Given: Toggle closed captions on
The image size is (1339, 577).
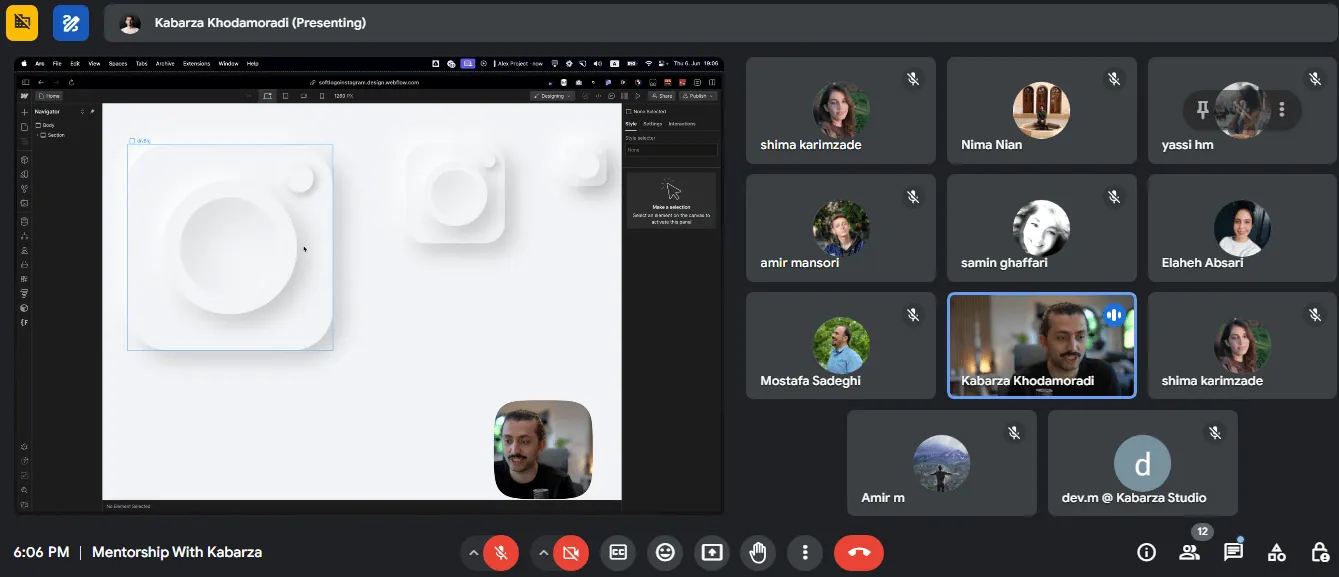Looking at the screenshot, I should pos(618,552).
